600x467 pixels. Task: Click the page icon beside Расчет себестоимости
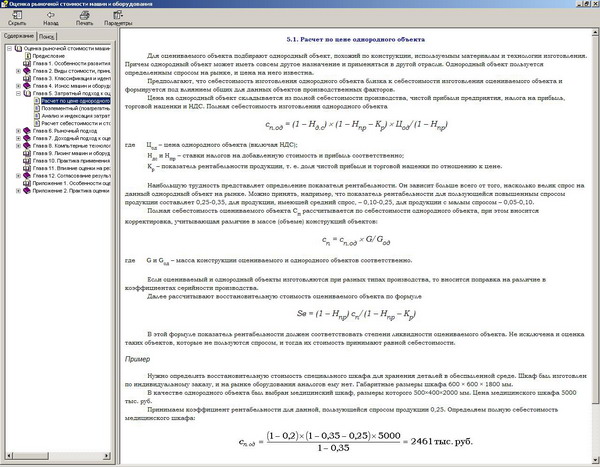click(37, 123)
